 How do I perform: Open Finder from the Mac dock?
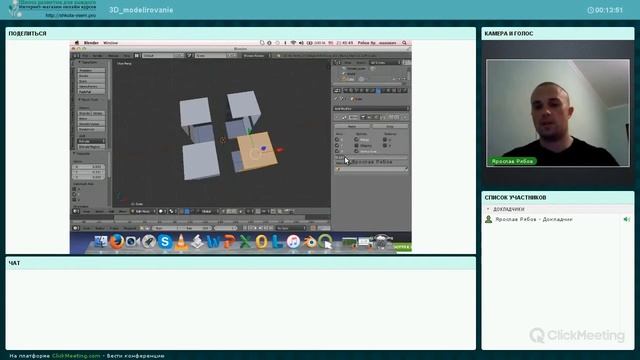[100, 242]
